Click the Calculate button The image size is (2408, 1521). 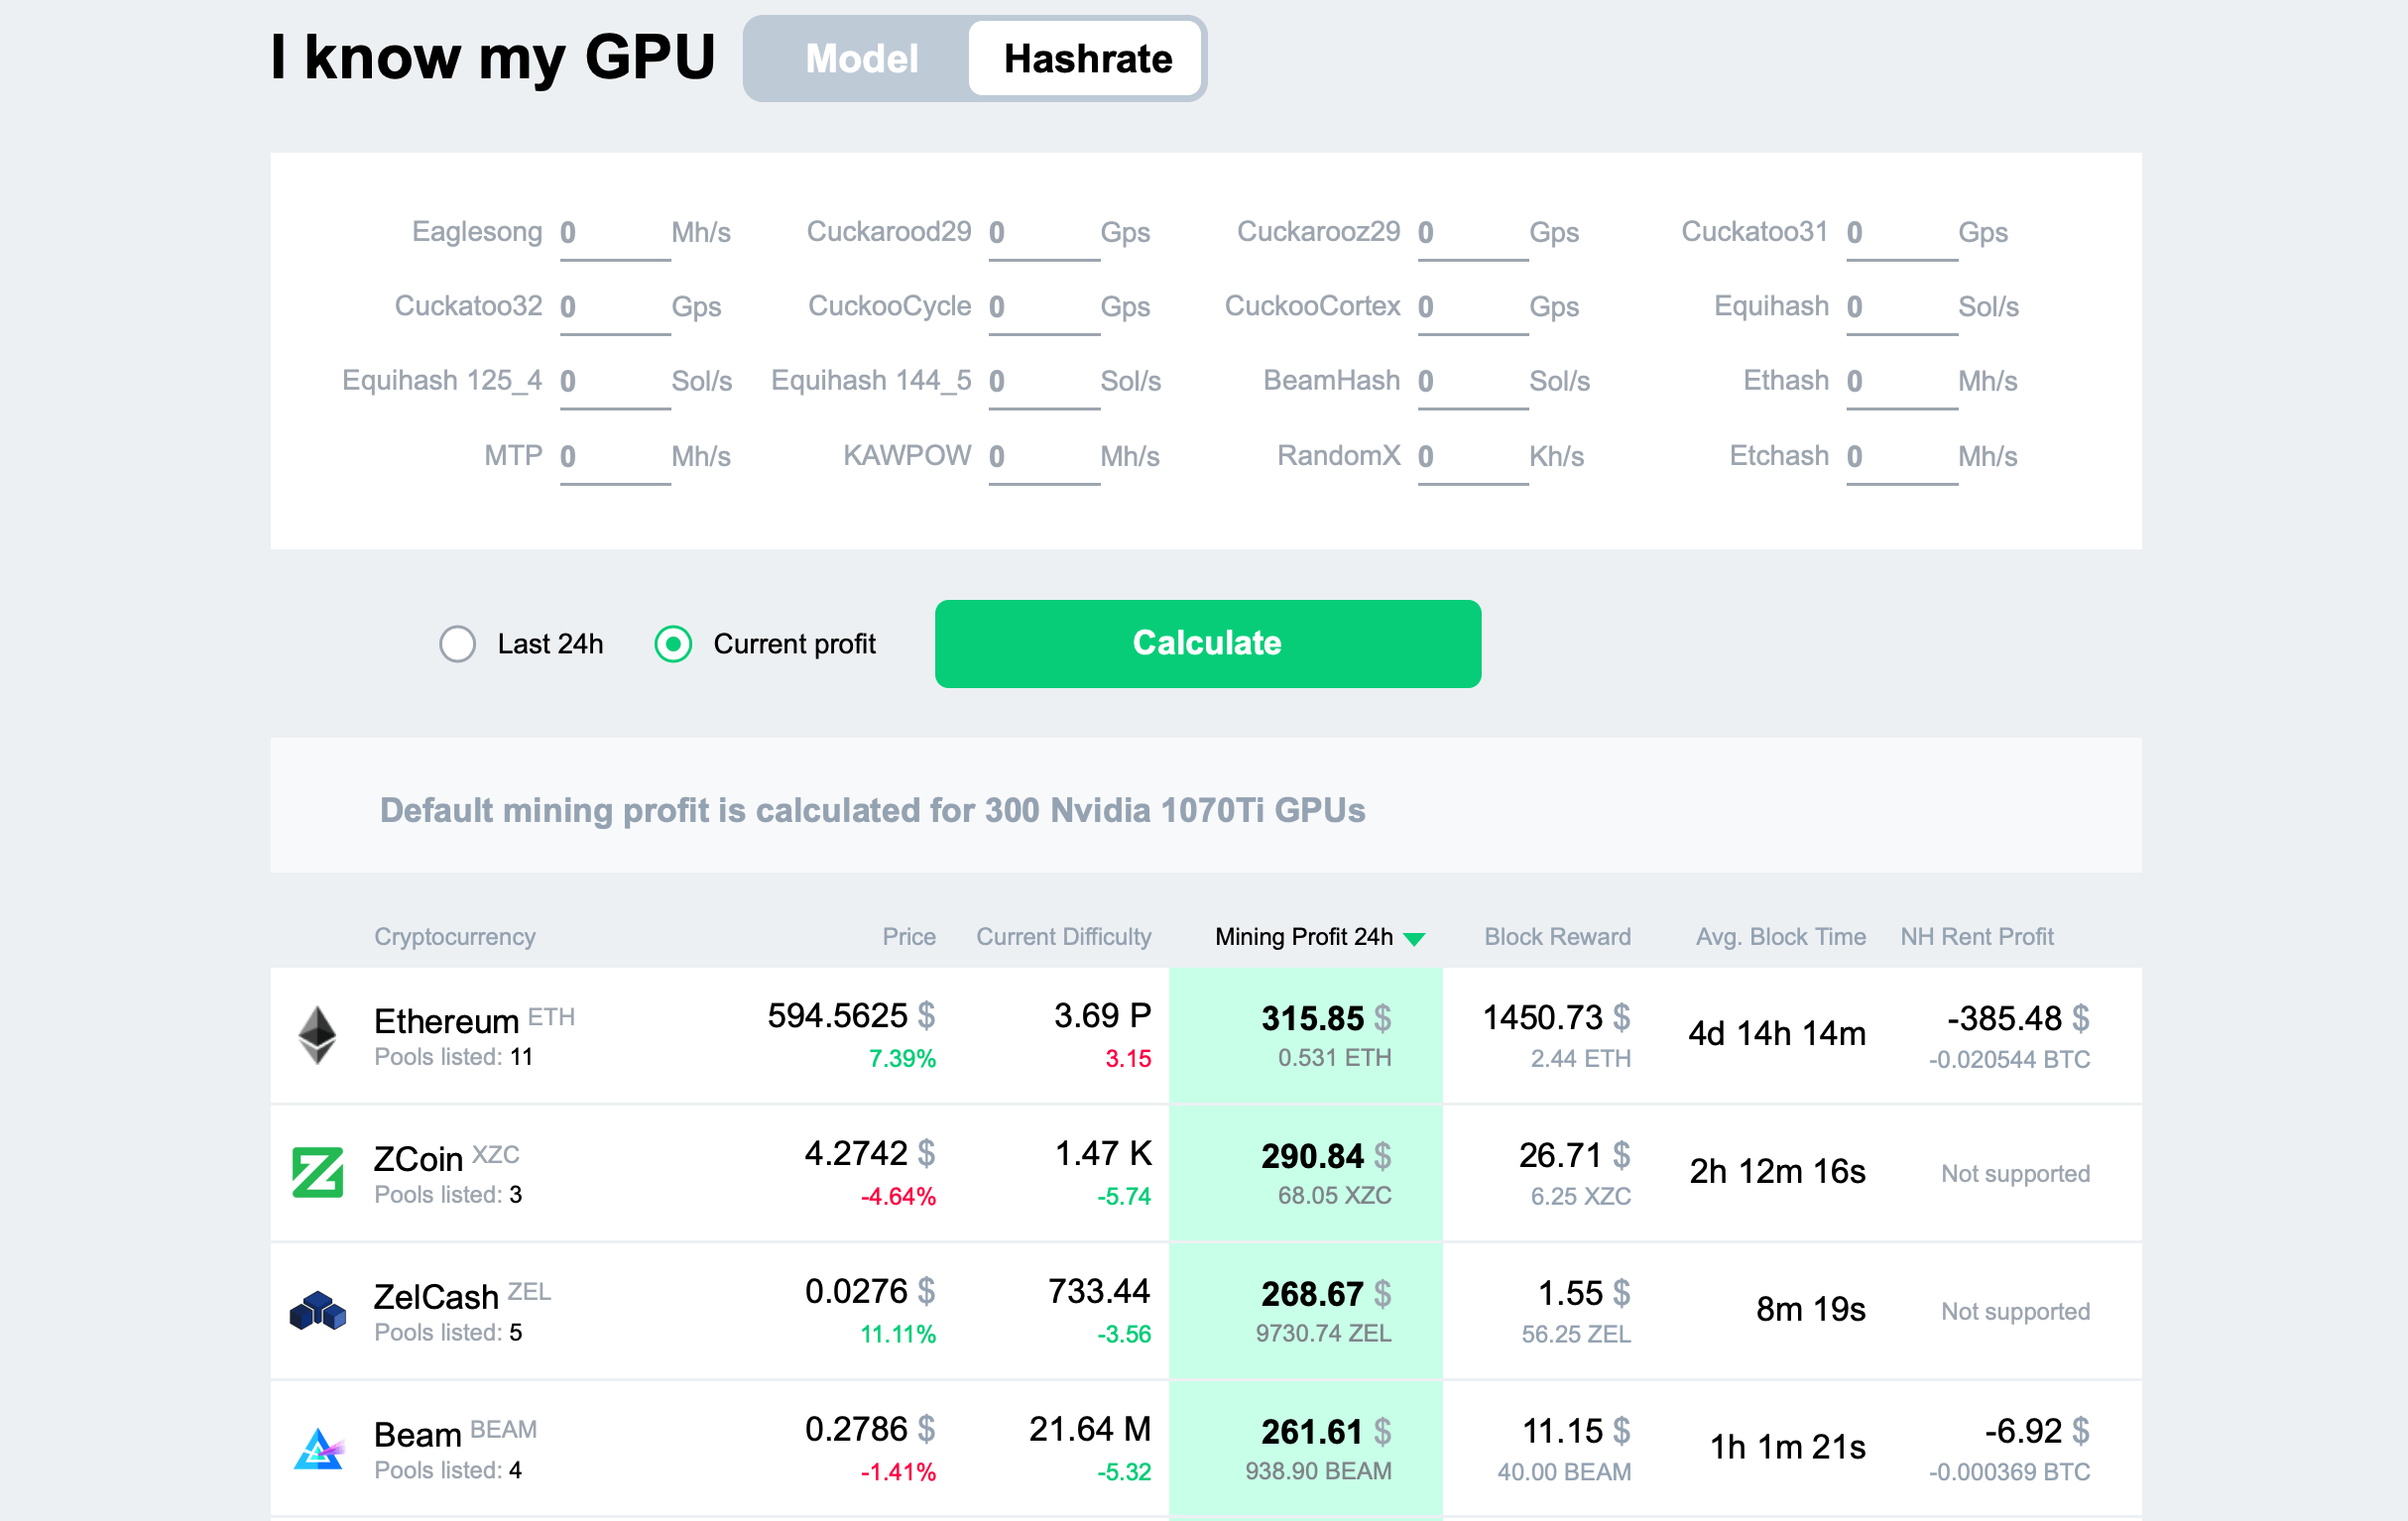click(1206, 643)
